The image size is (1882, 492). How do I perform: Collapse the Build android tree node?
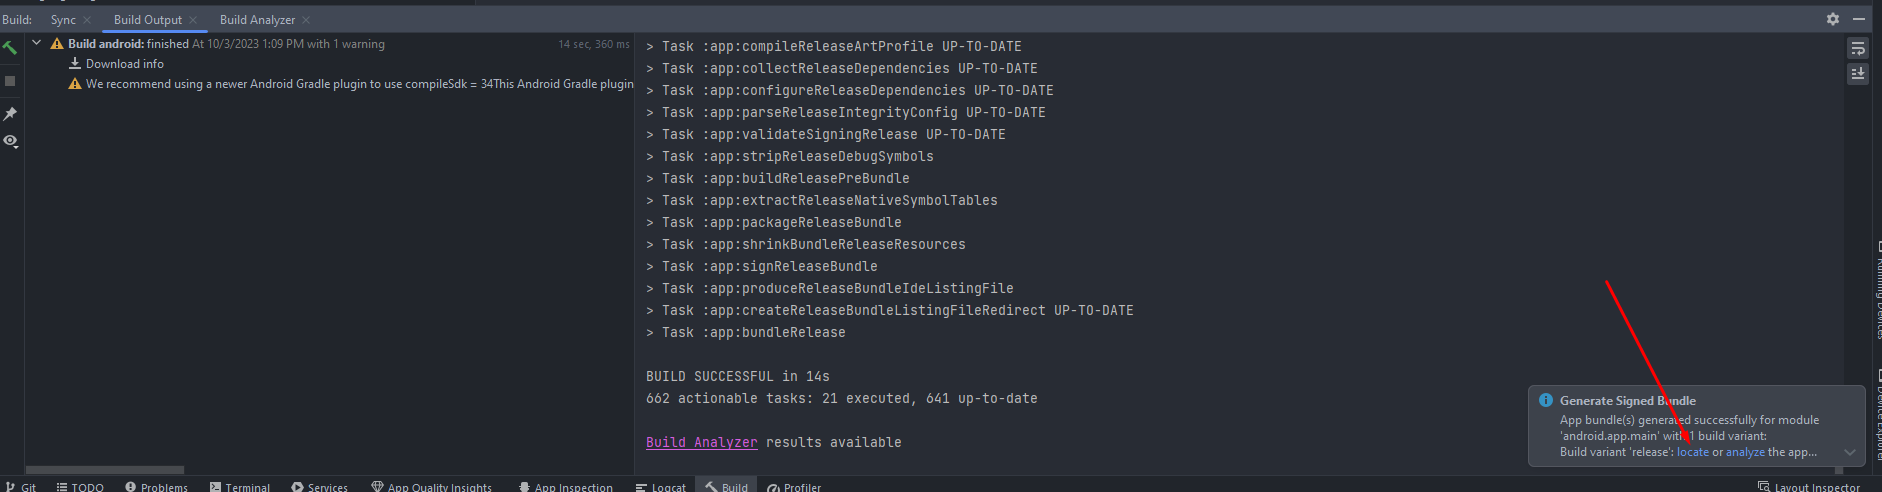(x=37, y=43)
